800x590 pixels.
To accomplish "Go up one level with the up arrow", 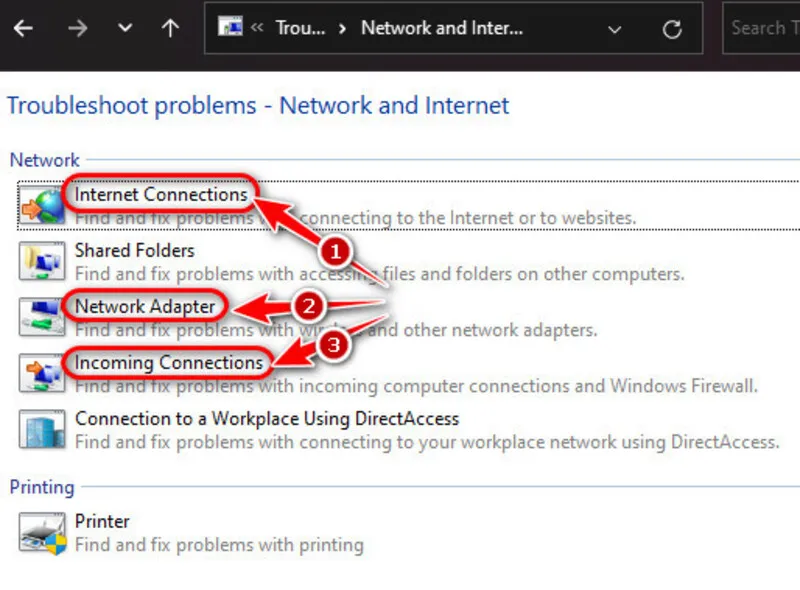I will point(170,28).
